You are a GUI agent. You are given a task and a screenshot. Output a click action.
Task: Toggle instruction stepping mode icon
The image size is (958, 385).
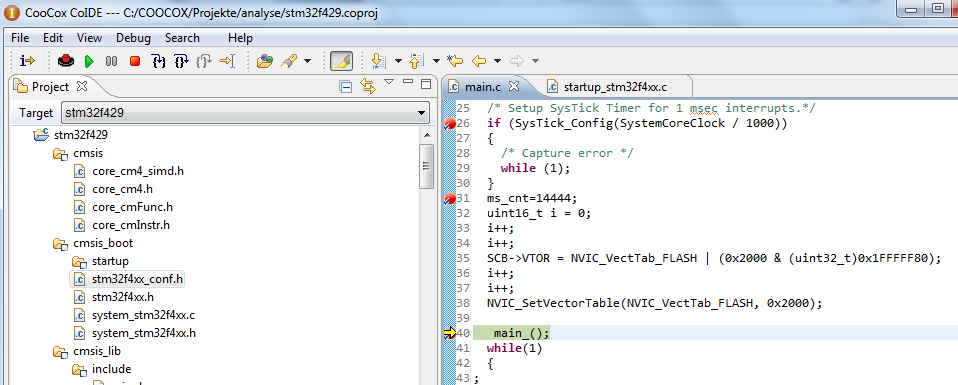point(27,61)
